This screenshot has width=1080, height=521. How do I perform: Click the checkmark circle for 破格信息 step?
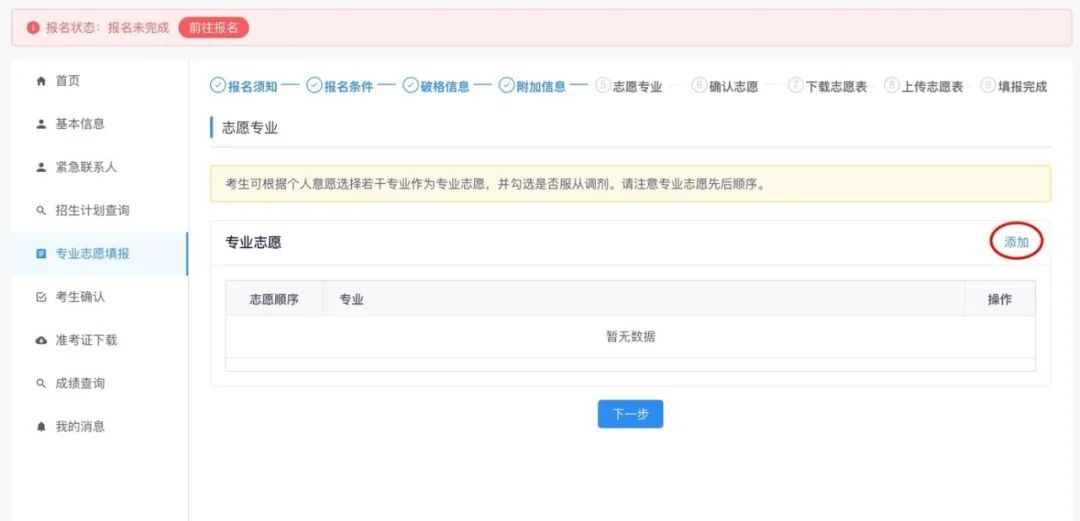pos(411,85)
